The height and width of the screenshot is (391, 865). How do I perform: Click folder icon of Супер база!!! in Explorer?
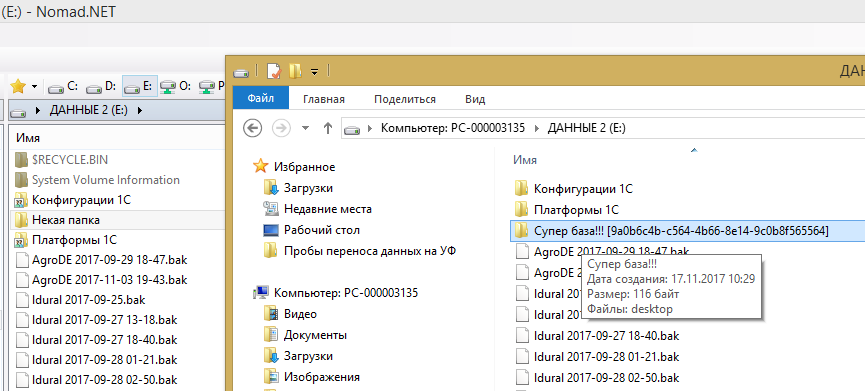coord(521,231)
